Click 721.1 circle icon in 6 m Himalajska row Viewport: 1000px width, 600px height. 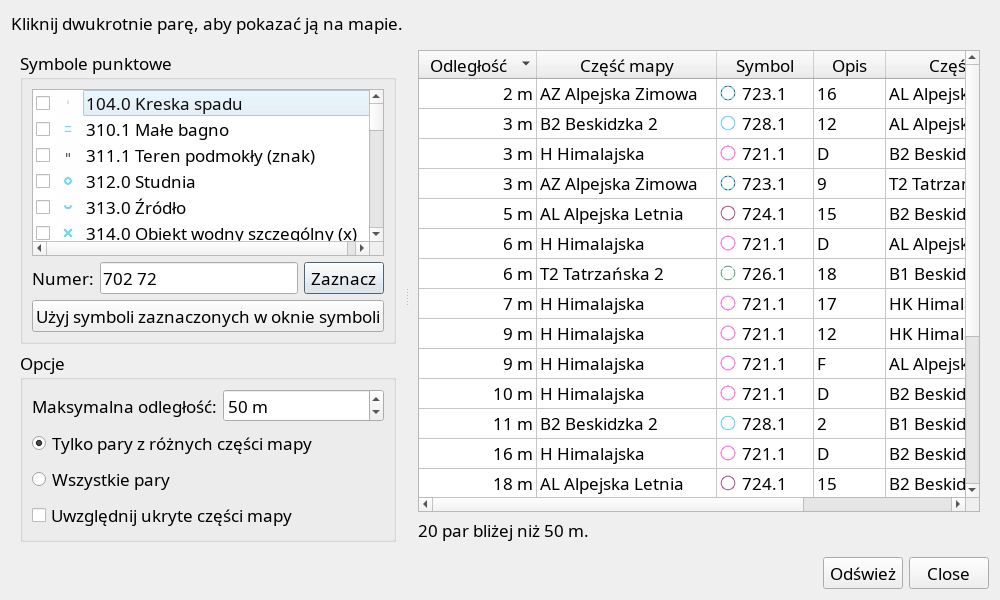pos(728,244)
